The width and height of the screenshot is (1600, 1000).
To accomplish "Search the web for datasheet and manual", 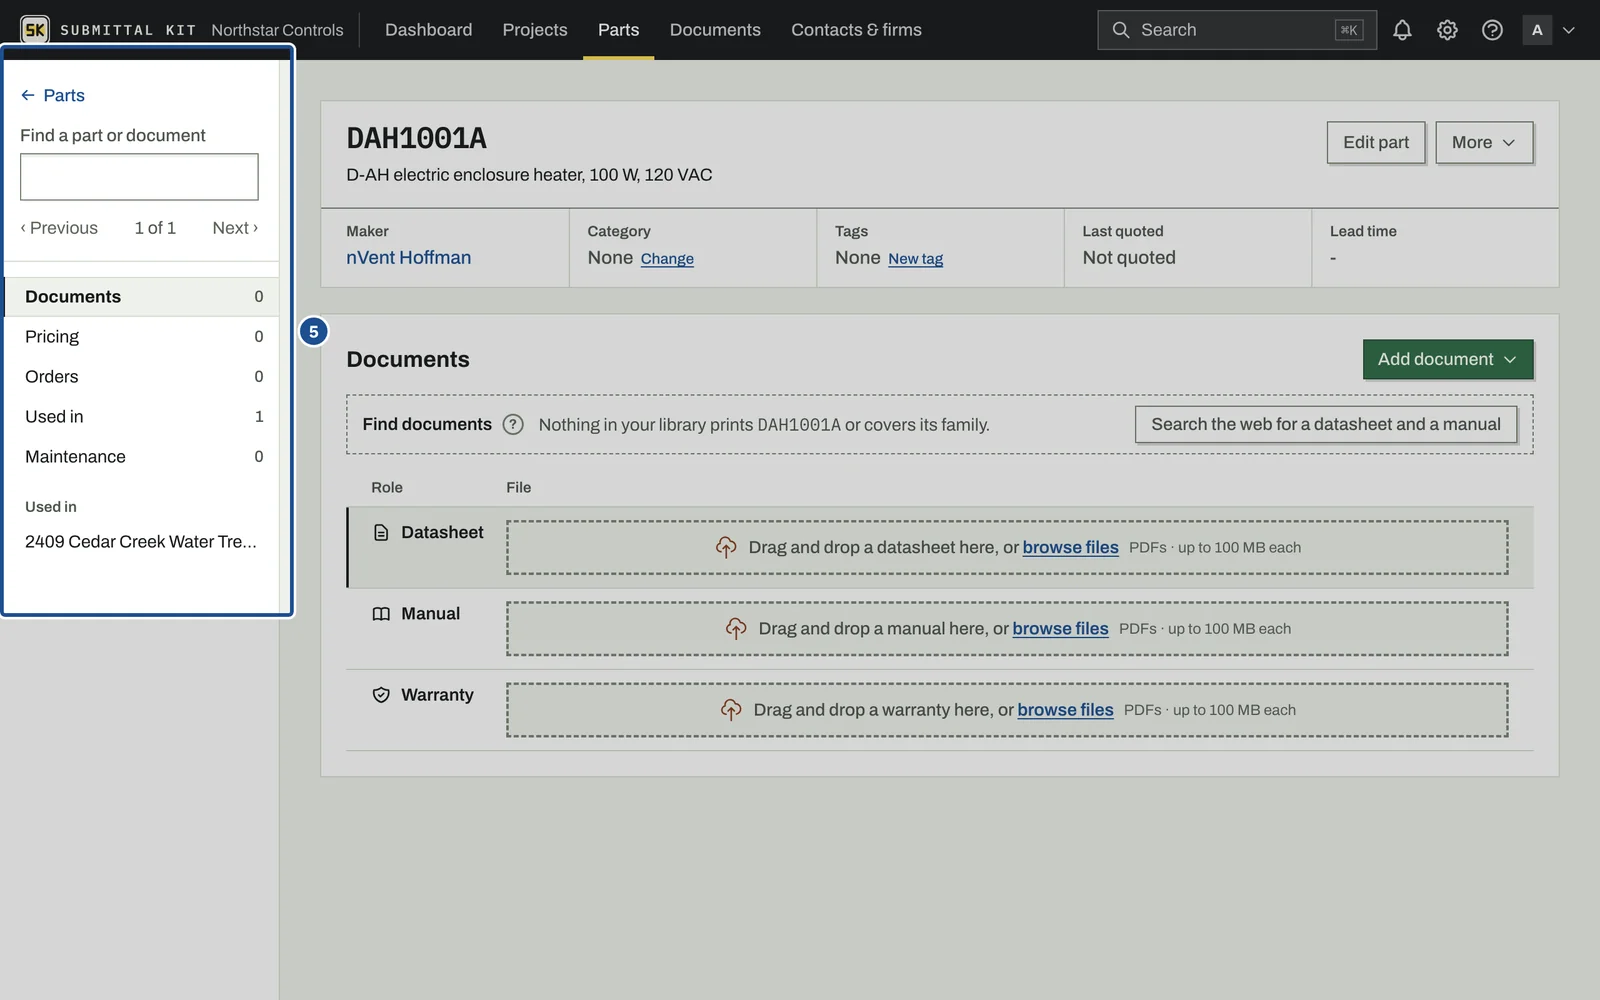I will (1325, 424).
